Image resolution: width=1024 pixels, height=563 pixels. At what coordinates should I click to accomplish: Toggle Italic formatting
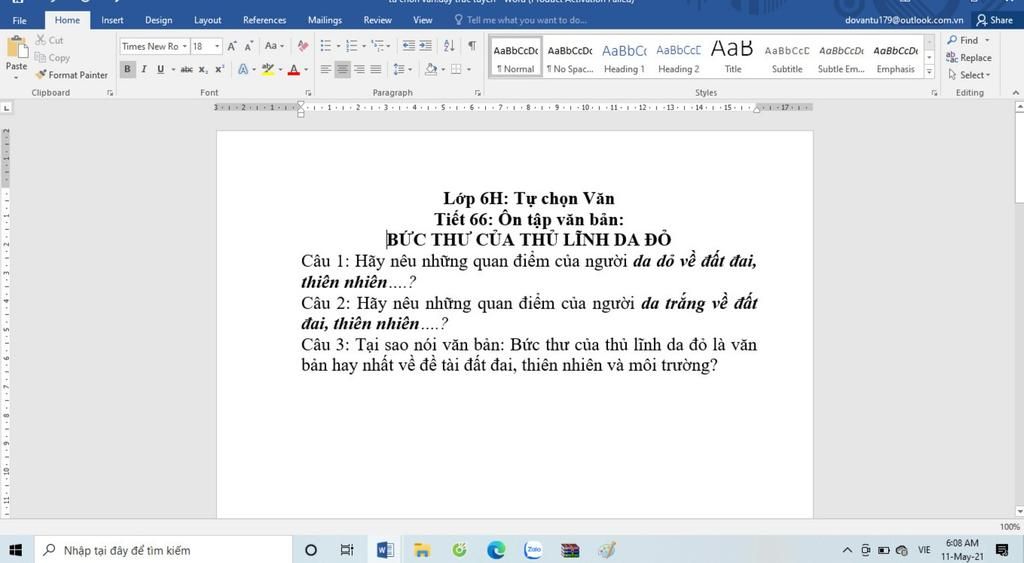click(144, 69)
